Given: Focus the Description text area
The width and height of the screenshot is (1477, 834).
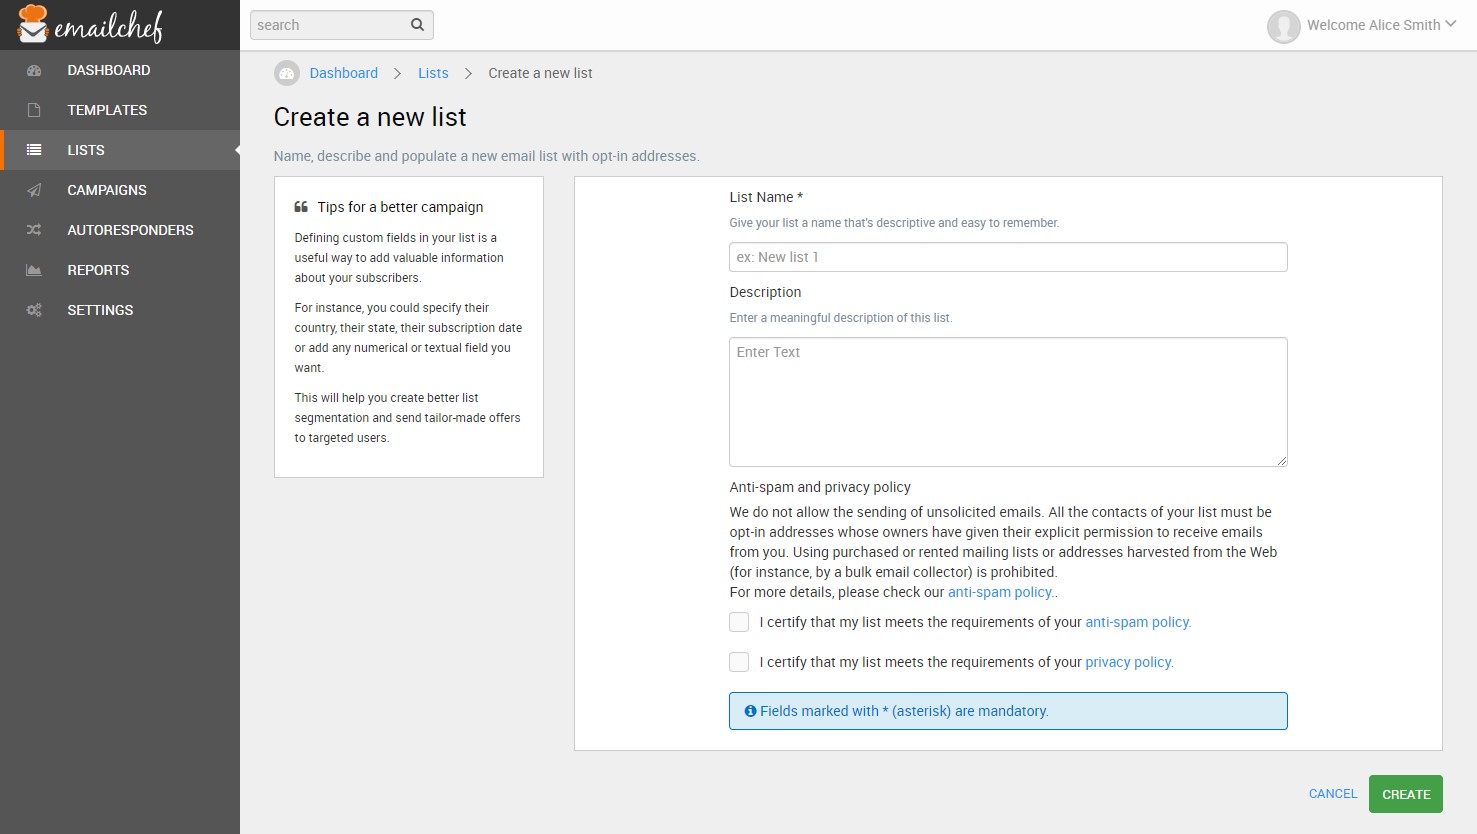Looking at the screenshot, I should pyautogui.click(x=1008, y=402).
